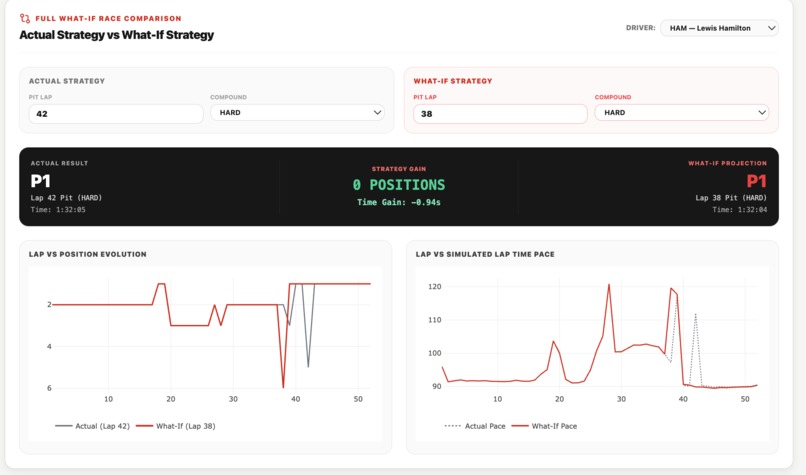
Task: Click the Time Gain: -0.94s value
Action: (x=399, y=203)
